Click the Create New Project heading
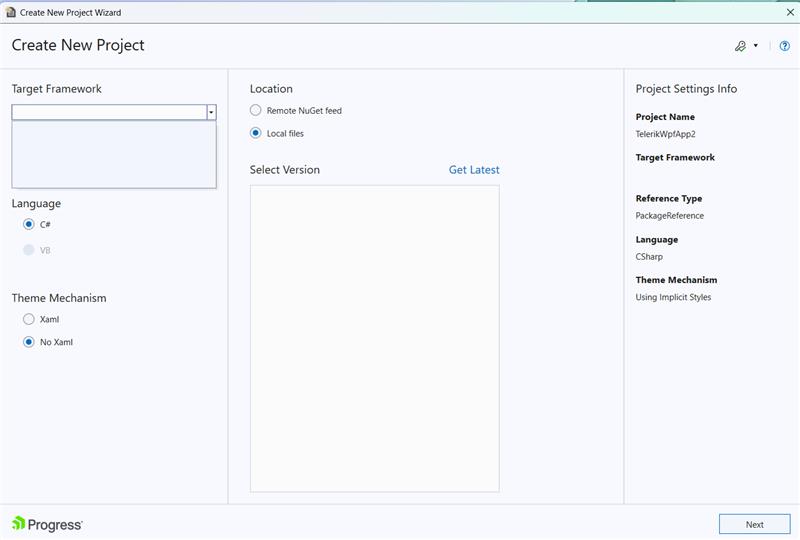Screen dimensions: 800x540 pyautogui.click(x=78, y=45)
